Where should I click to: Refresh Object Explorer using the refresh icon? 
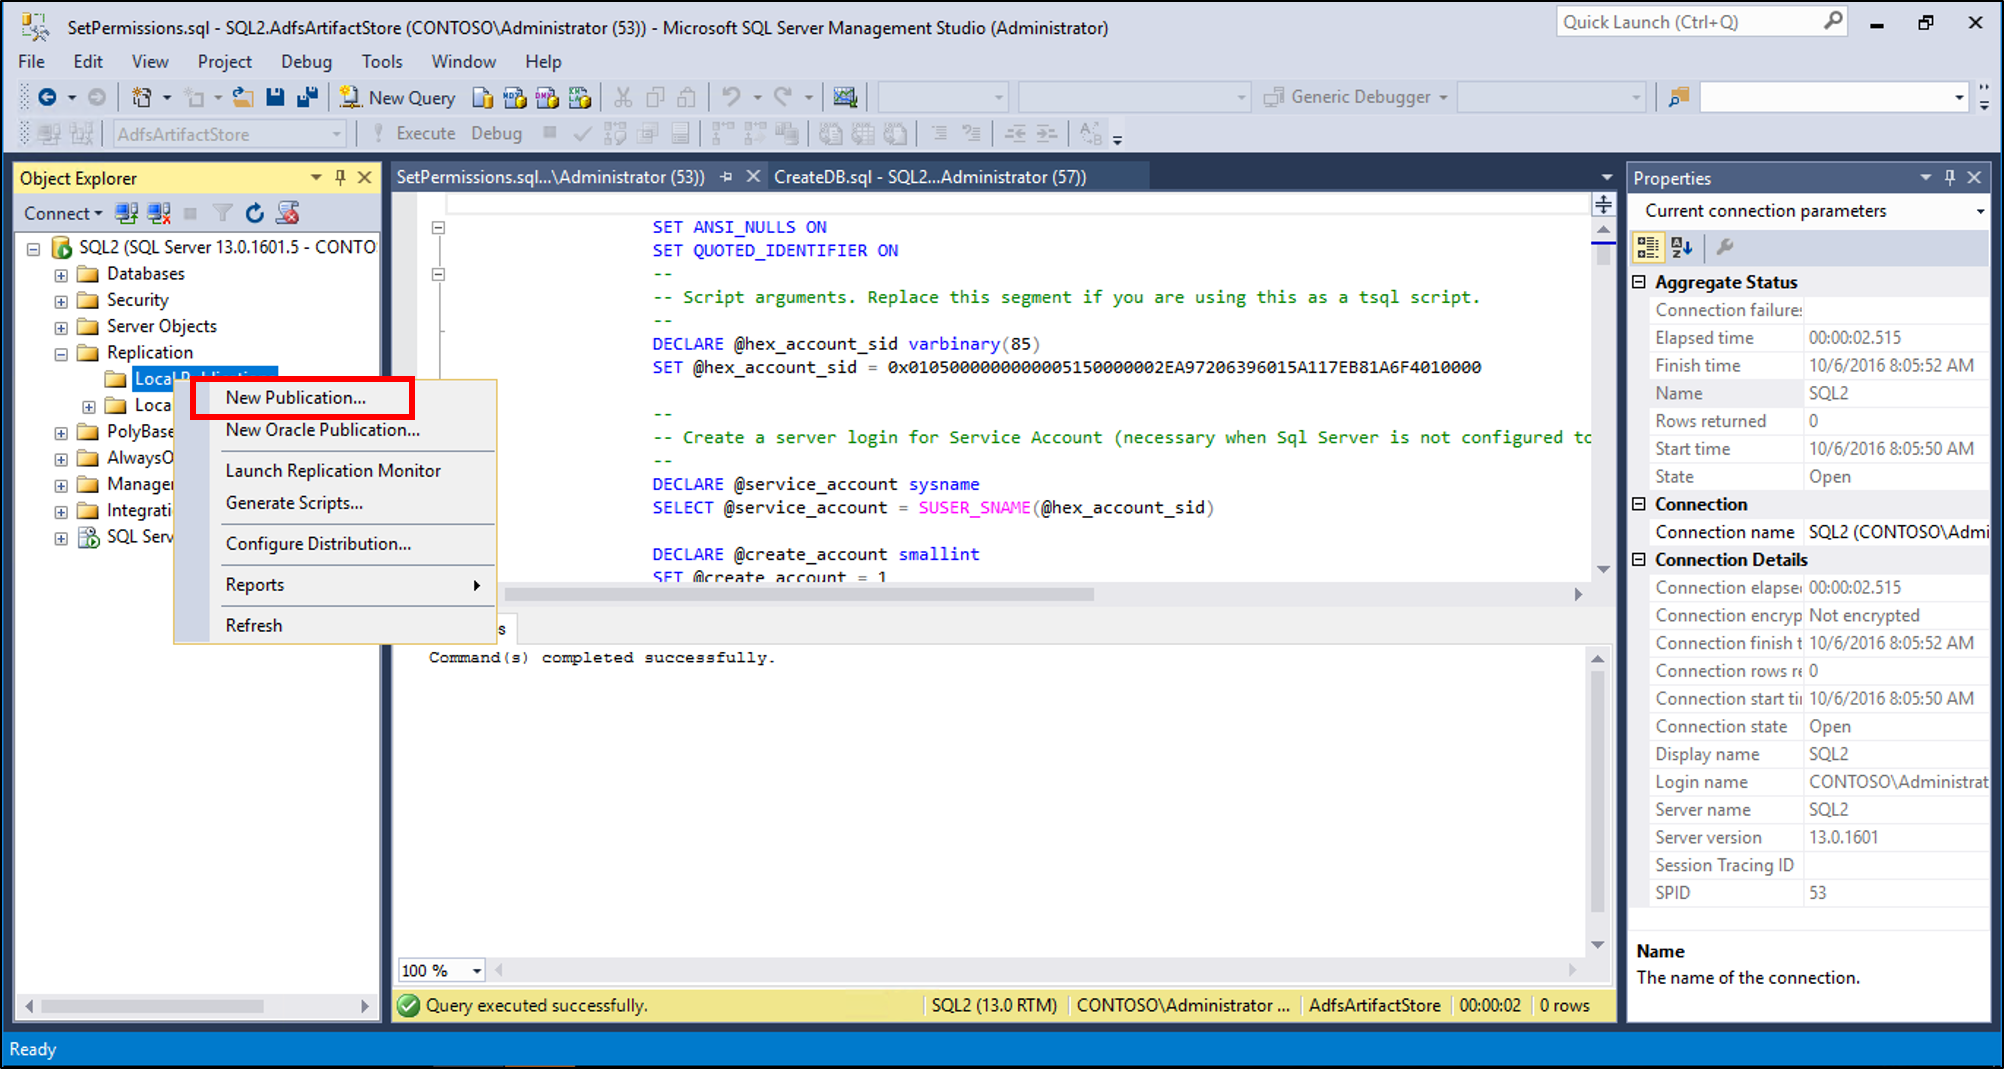tap(255, 213)
